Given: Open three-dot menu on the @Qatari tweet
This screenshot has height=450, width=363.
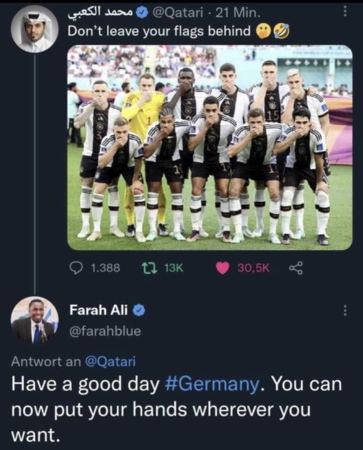Looking at the screenshot, I should pyautogui.click(x=345, y=12).
